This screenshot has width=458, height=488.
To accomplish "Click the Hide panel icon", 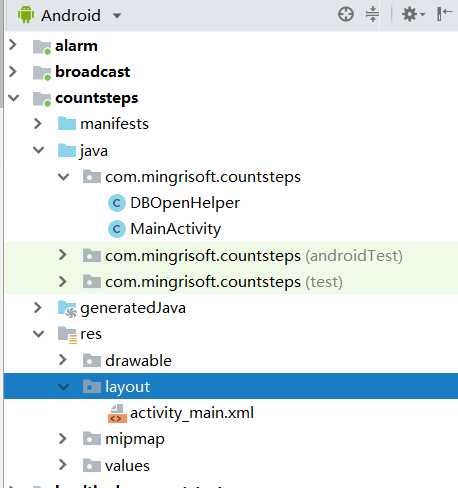I will 444,14.
